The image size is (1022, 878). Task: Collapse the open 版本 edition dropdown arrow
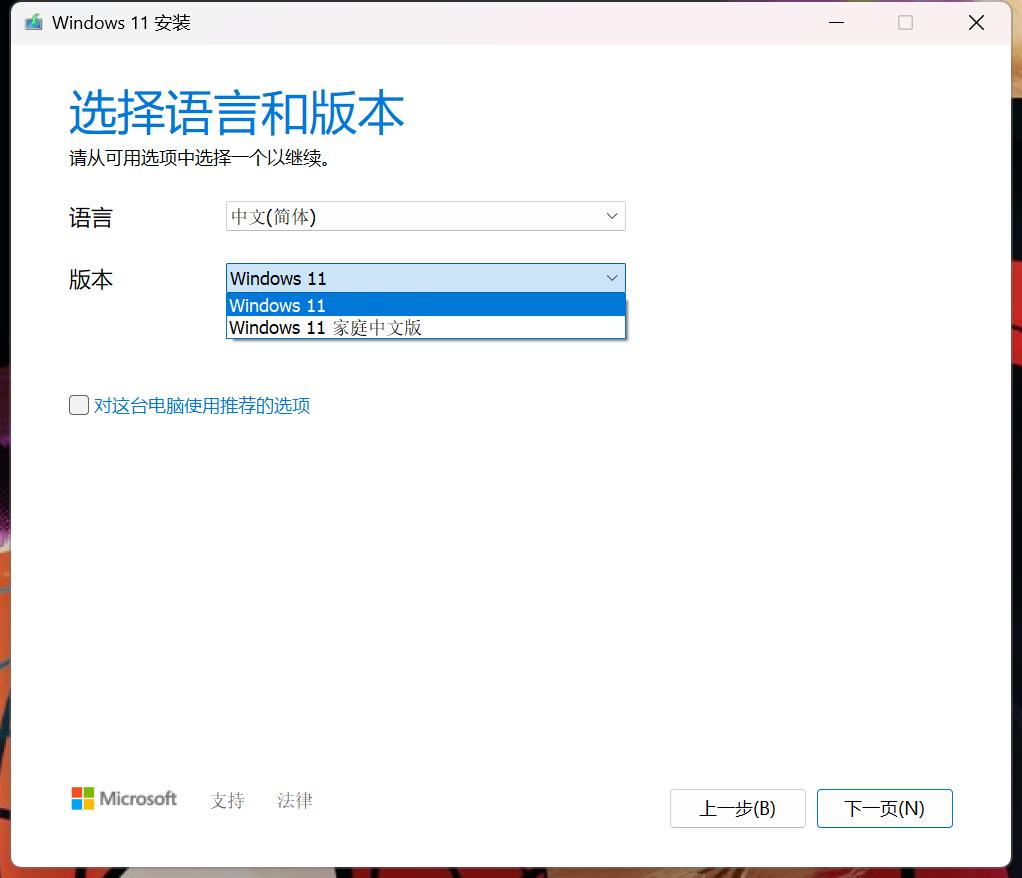tap(612, 278)
